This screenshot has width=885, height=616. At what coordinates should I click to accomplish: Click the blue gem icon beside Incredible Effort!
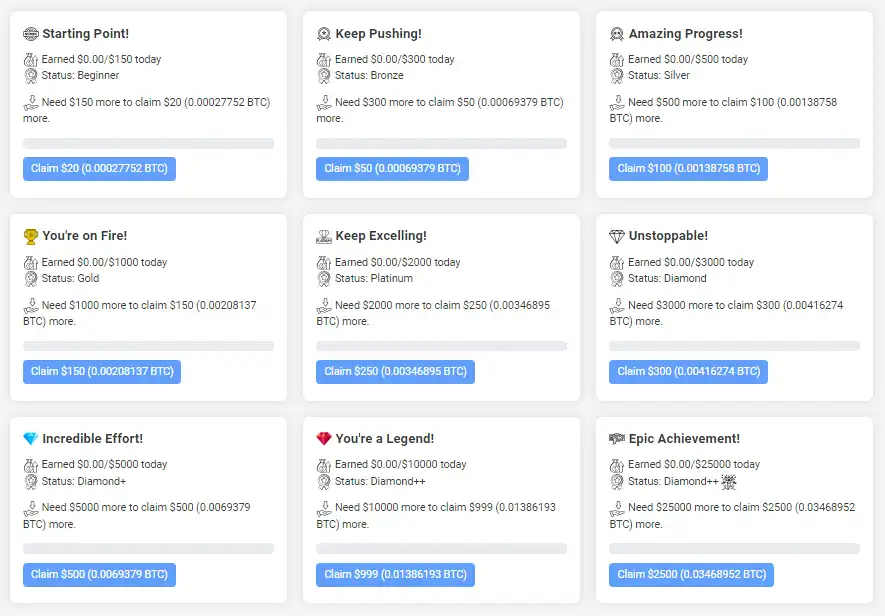30,439
